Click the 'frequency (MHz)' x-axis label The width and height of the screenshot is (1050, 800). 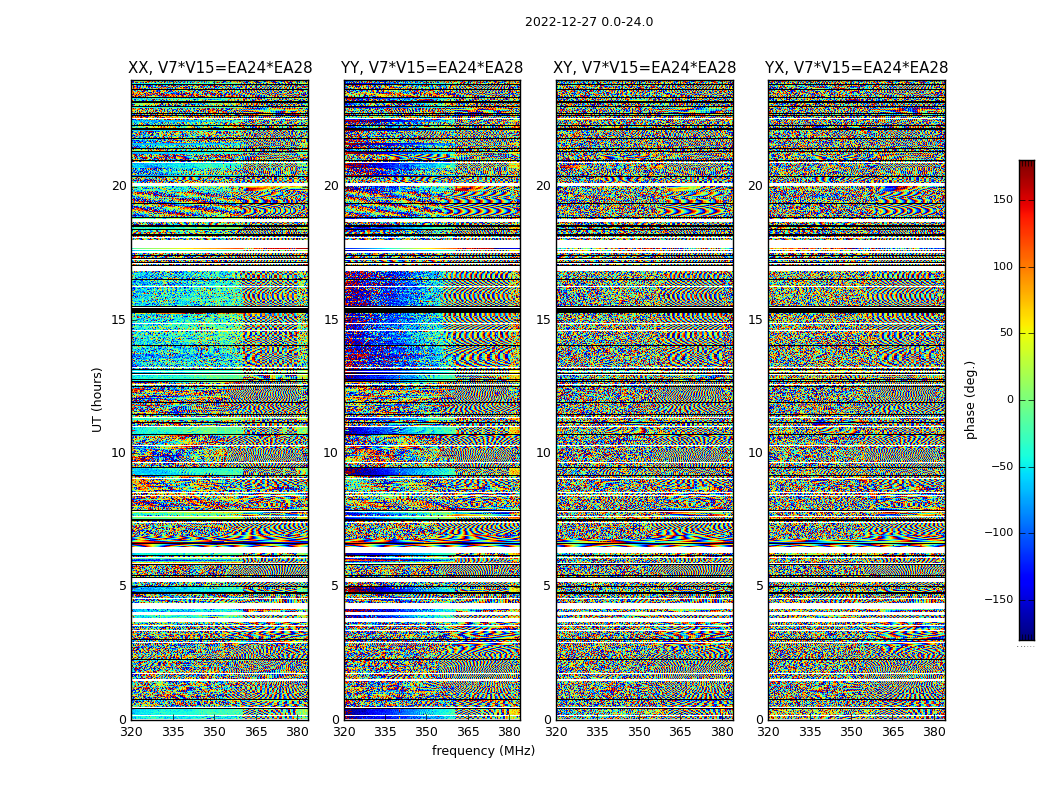tap(483, 751)
